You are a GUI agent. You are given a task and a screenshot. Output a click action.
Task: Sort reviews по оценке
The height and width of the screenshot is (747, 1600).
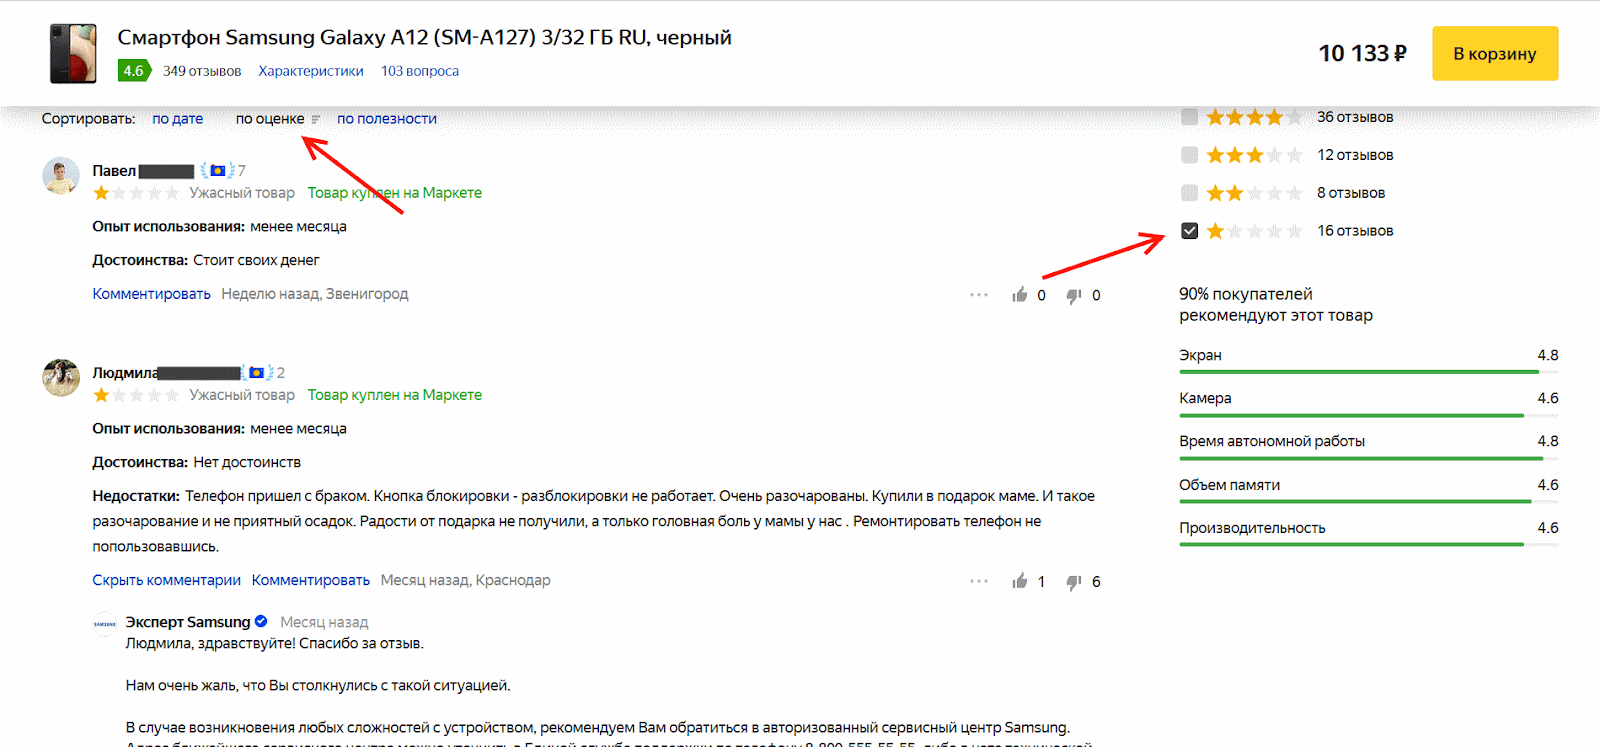pos(270,118)
